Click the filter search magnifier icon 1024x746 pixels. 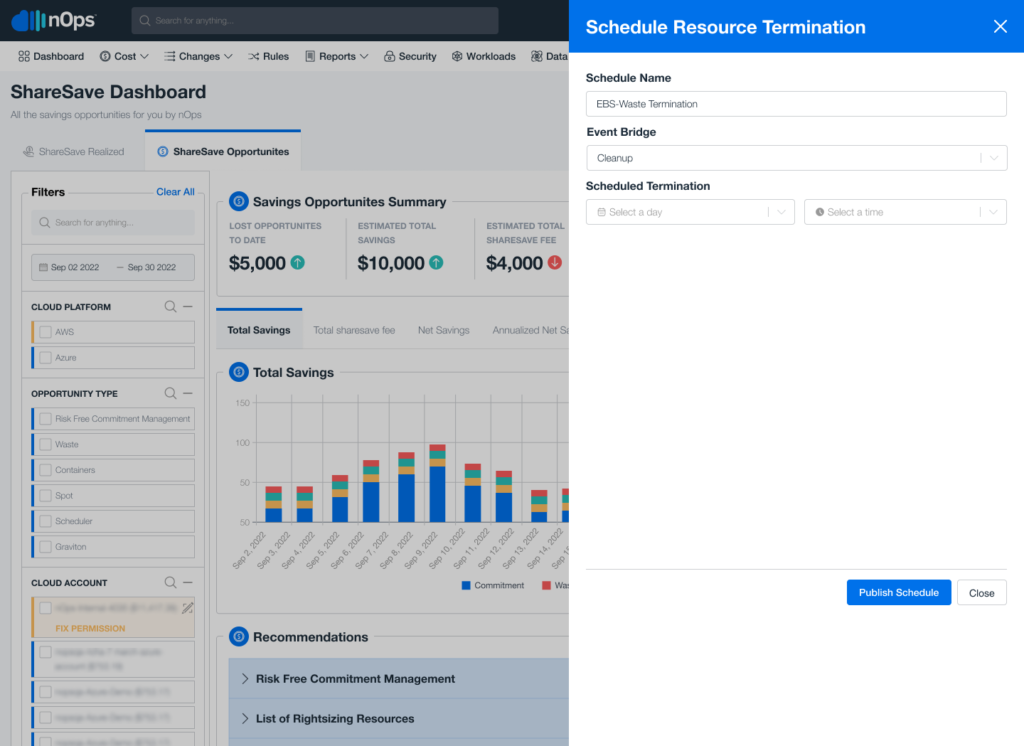44,223
